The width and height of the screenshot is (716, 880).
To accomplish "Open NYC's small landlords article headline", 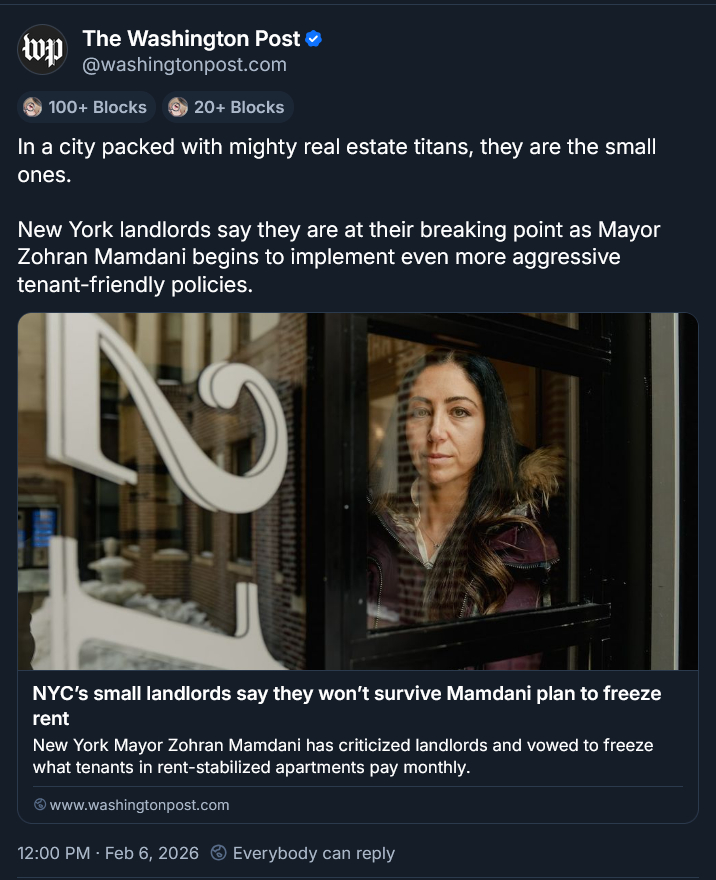I will tap(347, 706).
